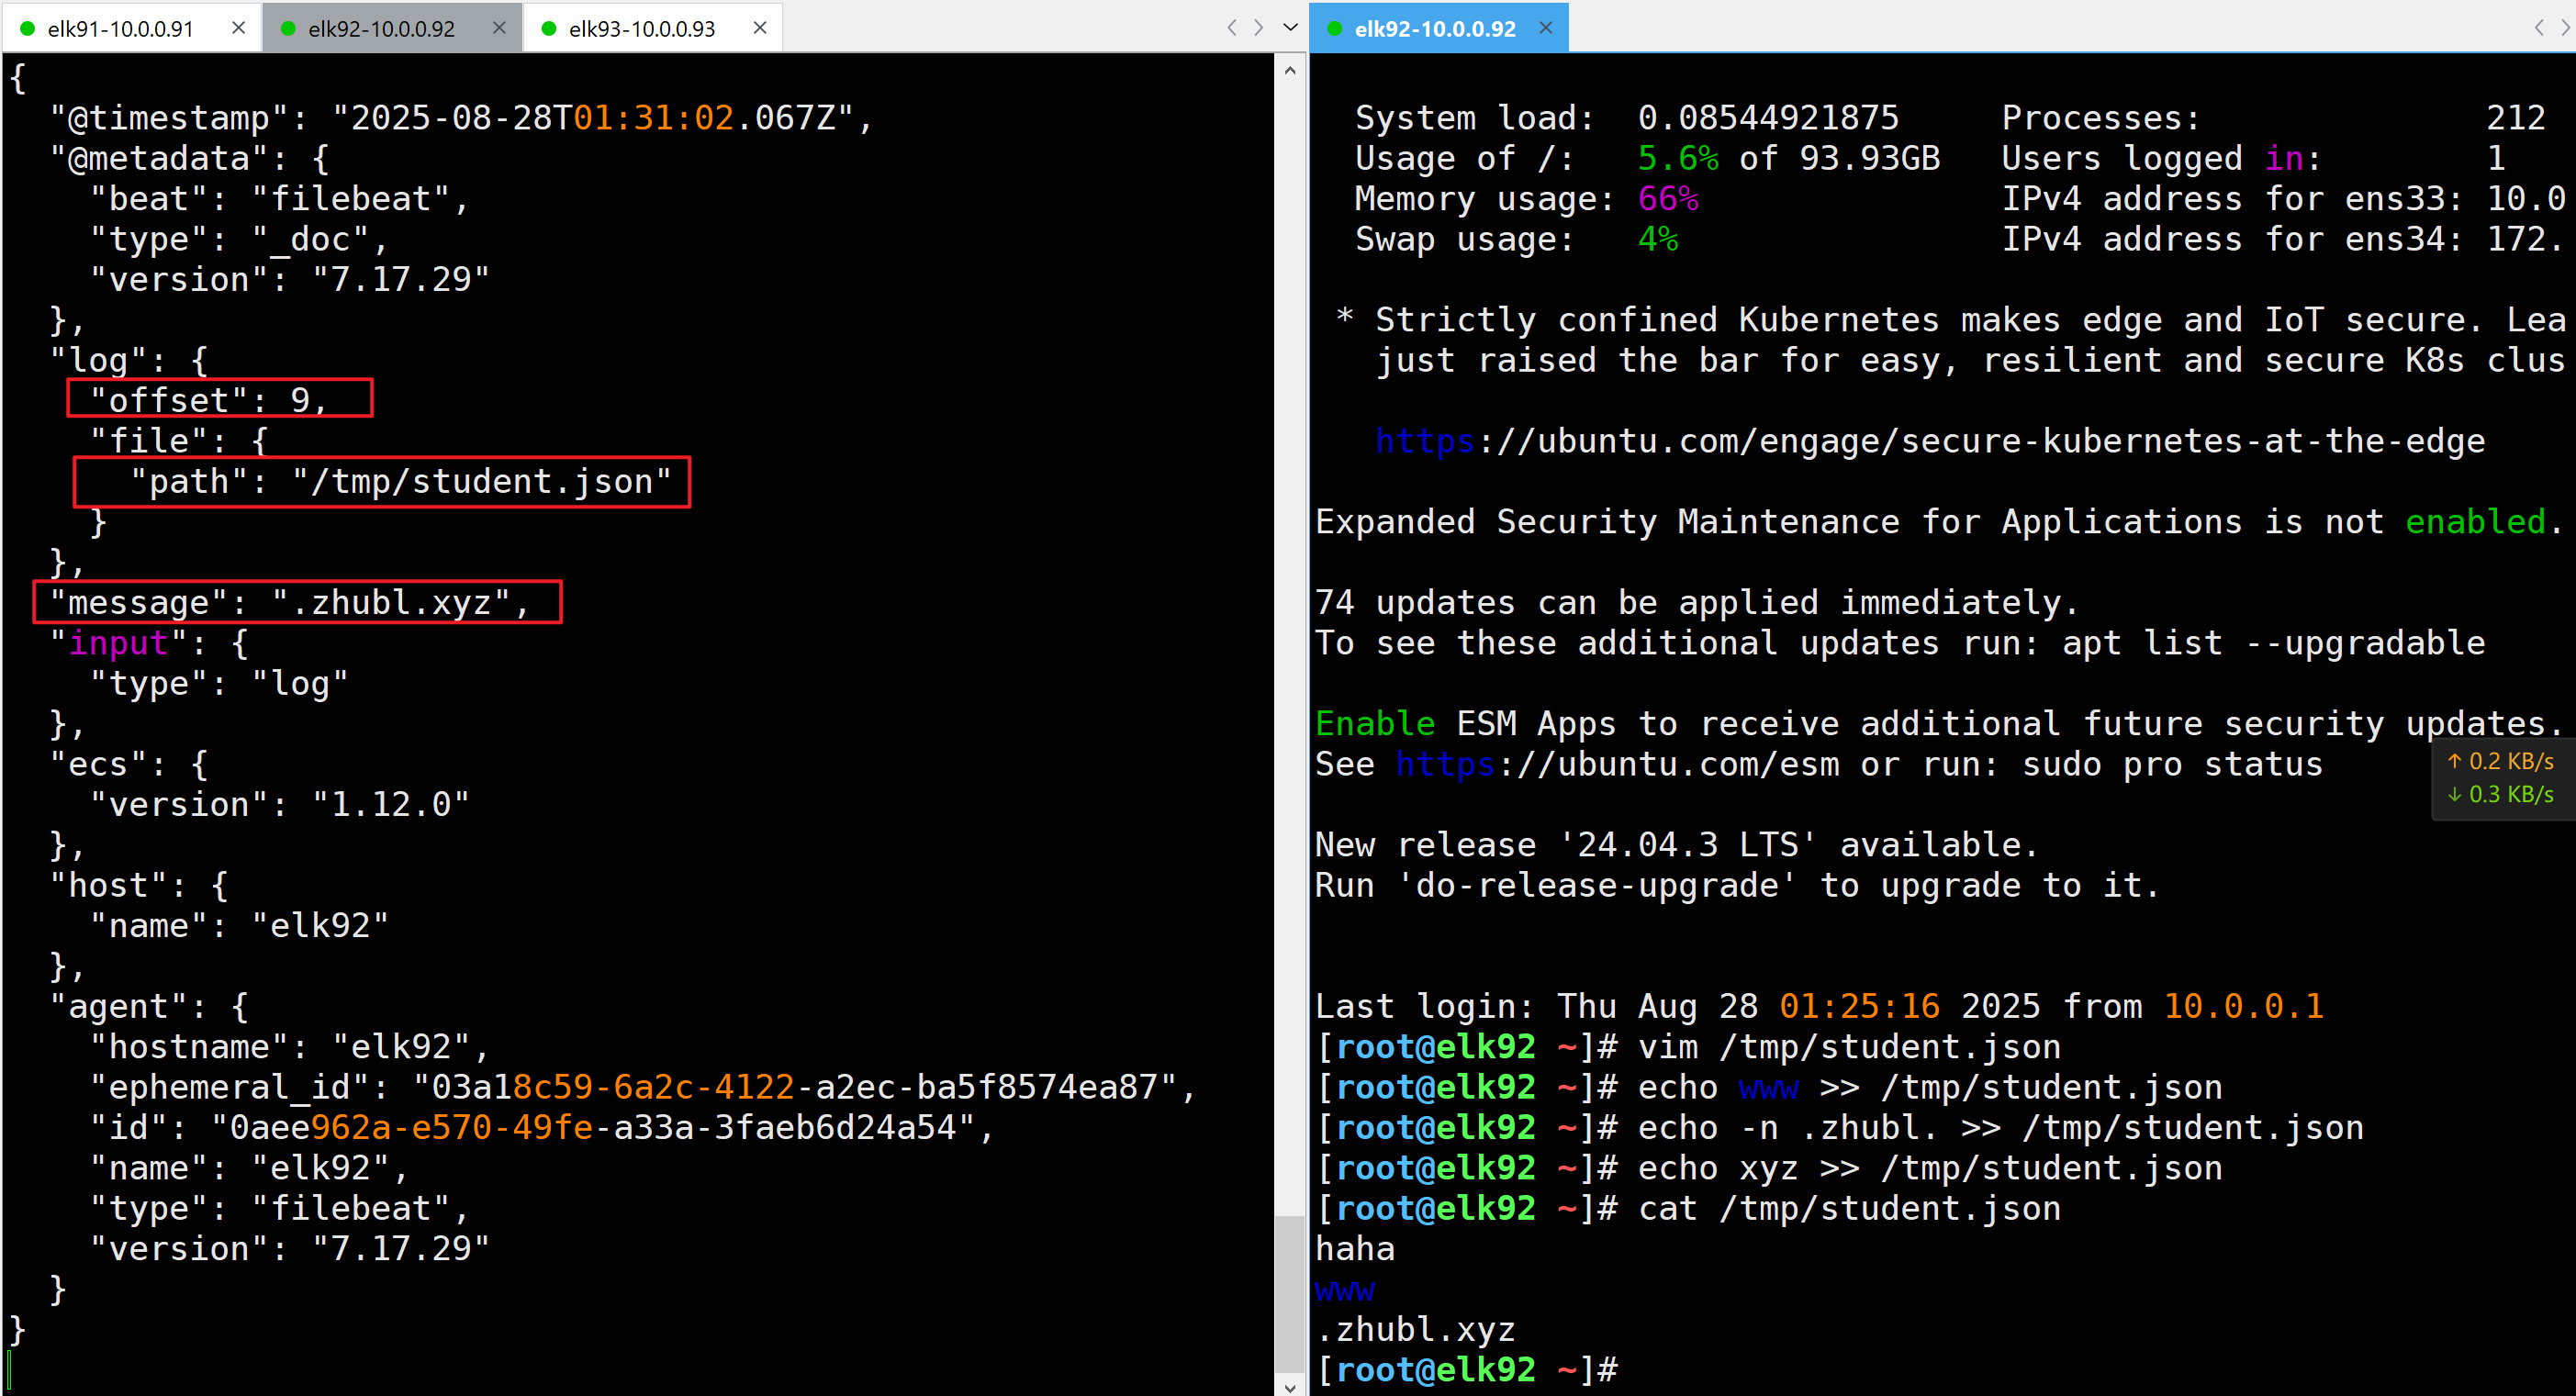Click the left terminal scrollbar thumb
Screen dimensions: 2576x1396
[1290, 1295]
